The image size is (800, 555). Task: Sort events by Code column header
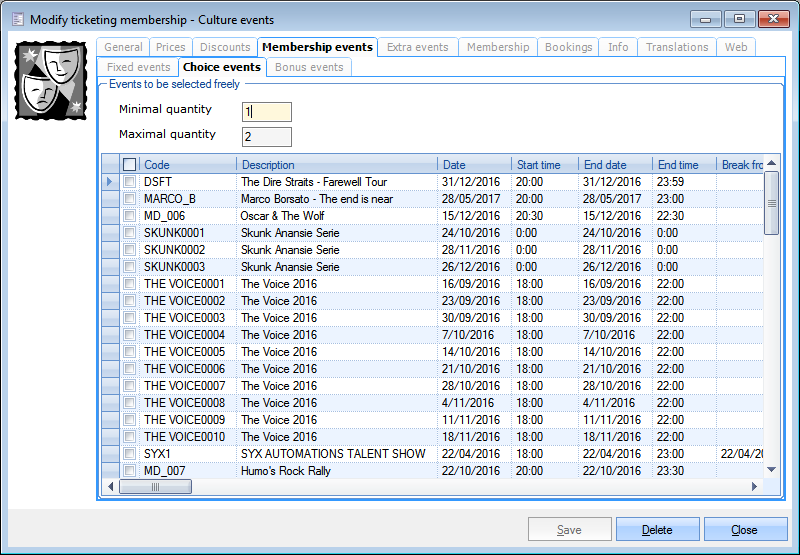(187, 164)
